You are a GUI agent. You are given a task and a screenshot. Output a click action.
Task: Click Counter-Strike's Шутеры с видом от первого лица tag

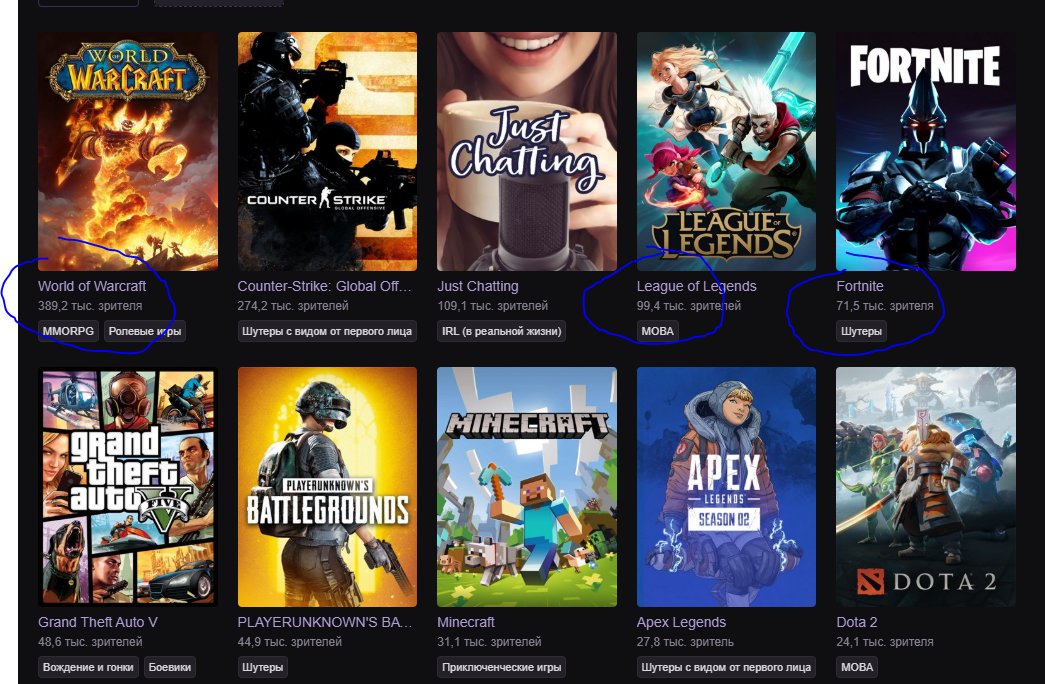[x=327, y=331]
